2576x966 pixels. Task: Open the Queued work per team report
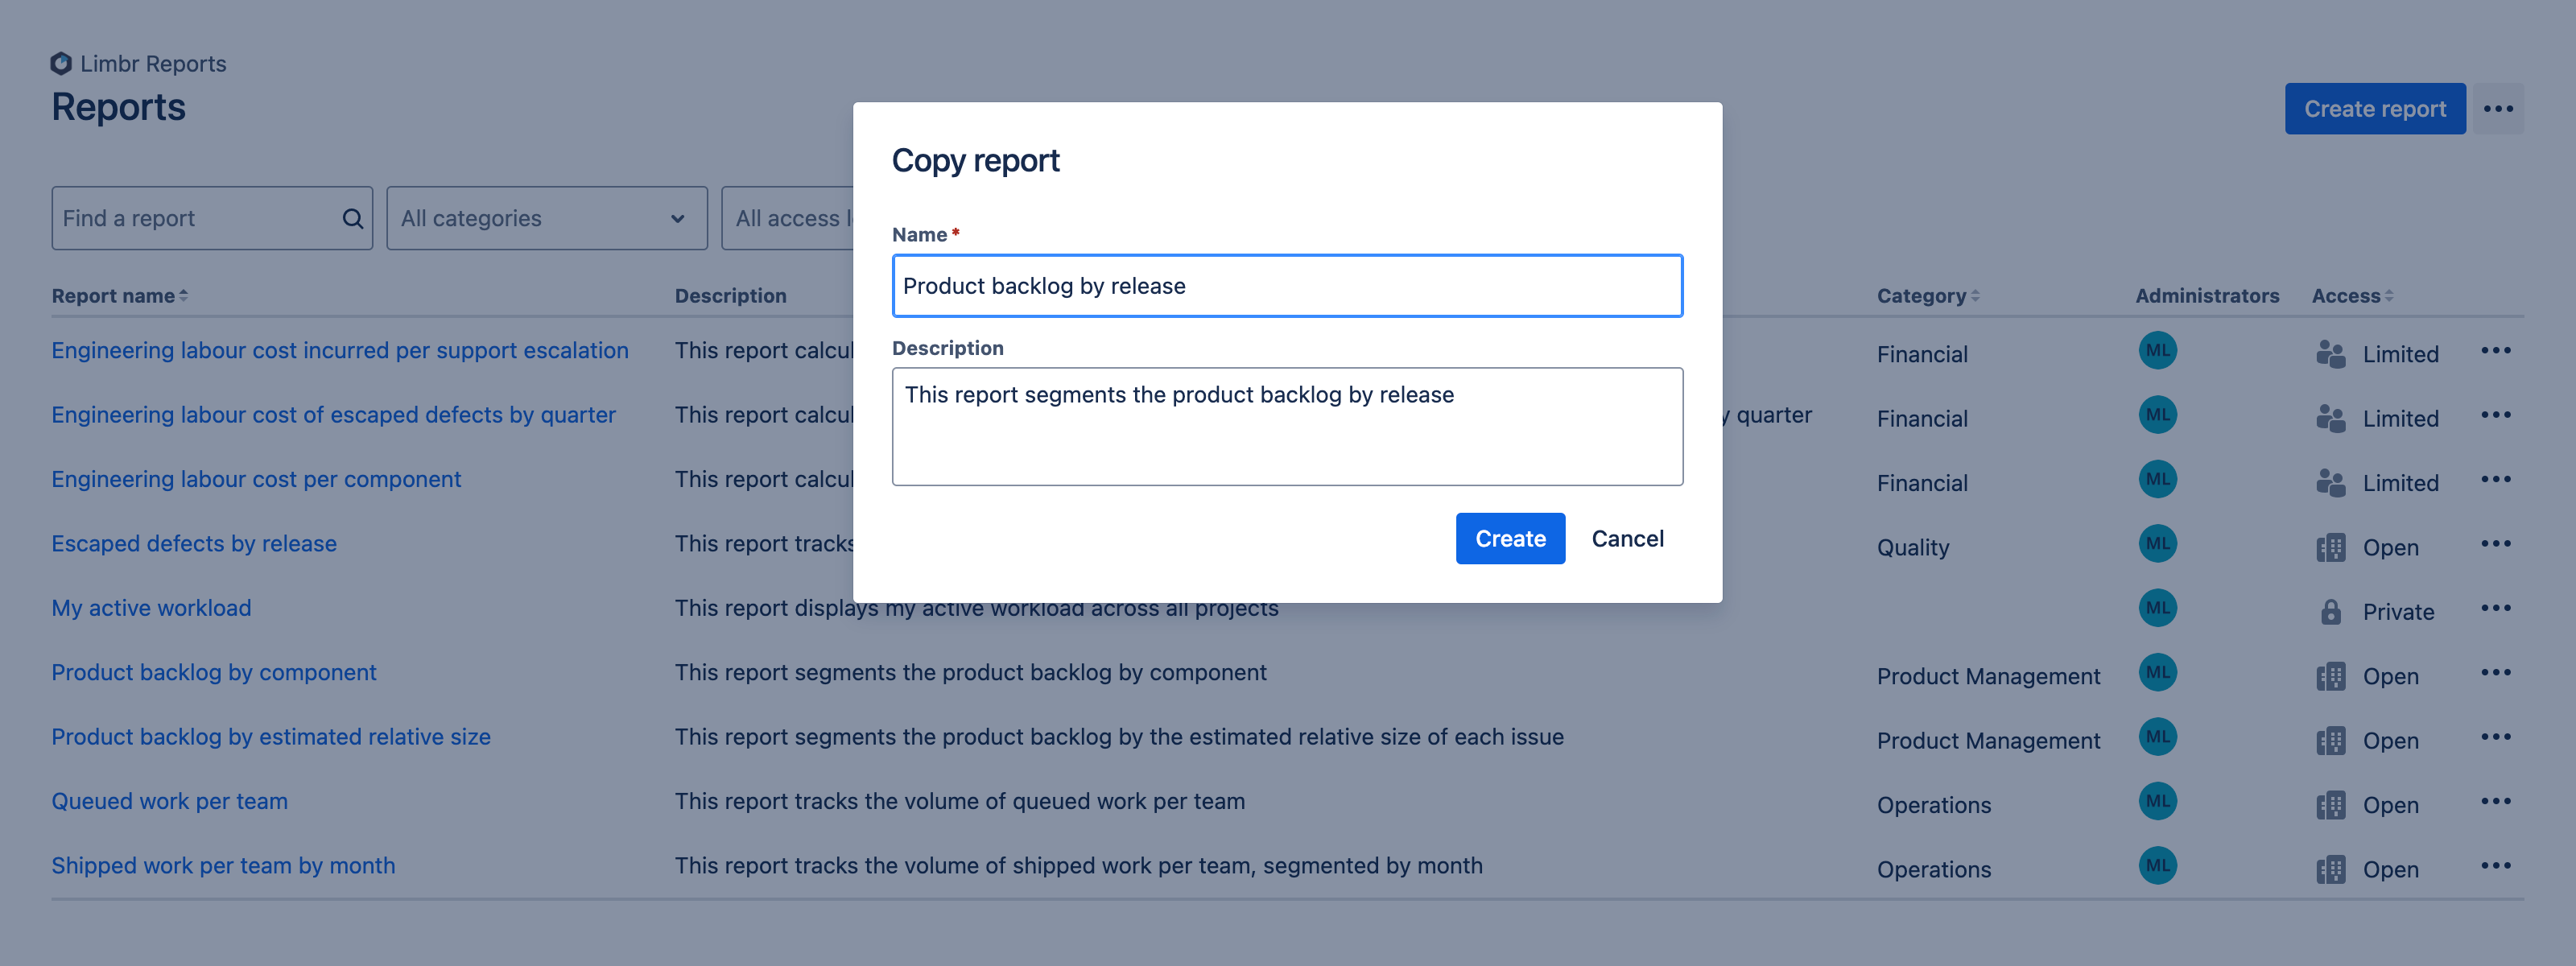pyautogui.click(x=169, y=801)
